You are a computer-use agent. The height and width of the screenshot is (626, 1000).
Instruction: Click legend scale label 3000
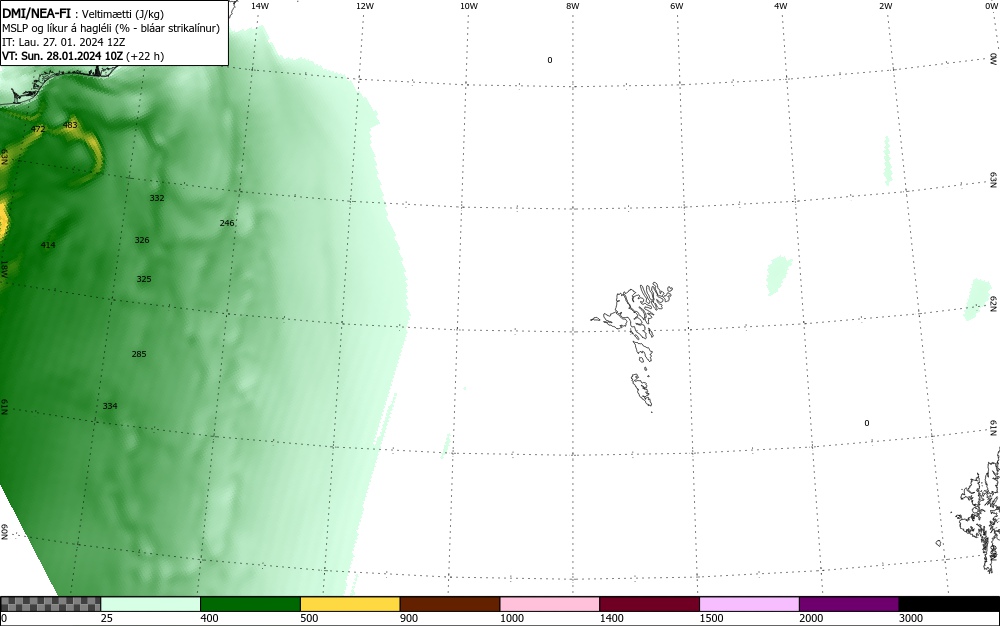click(911, 618)
